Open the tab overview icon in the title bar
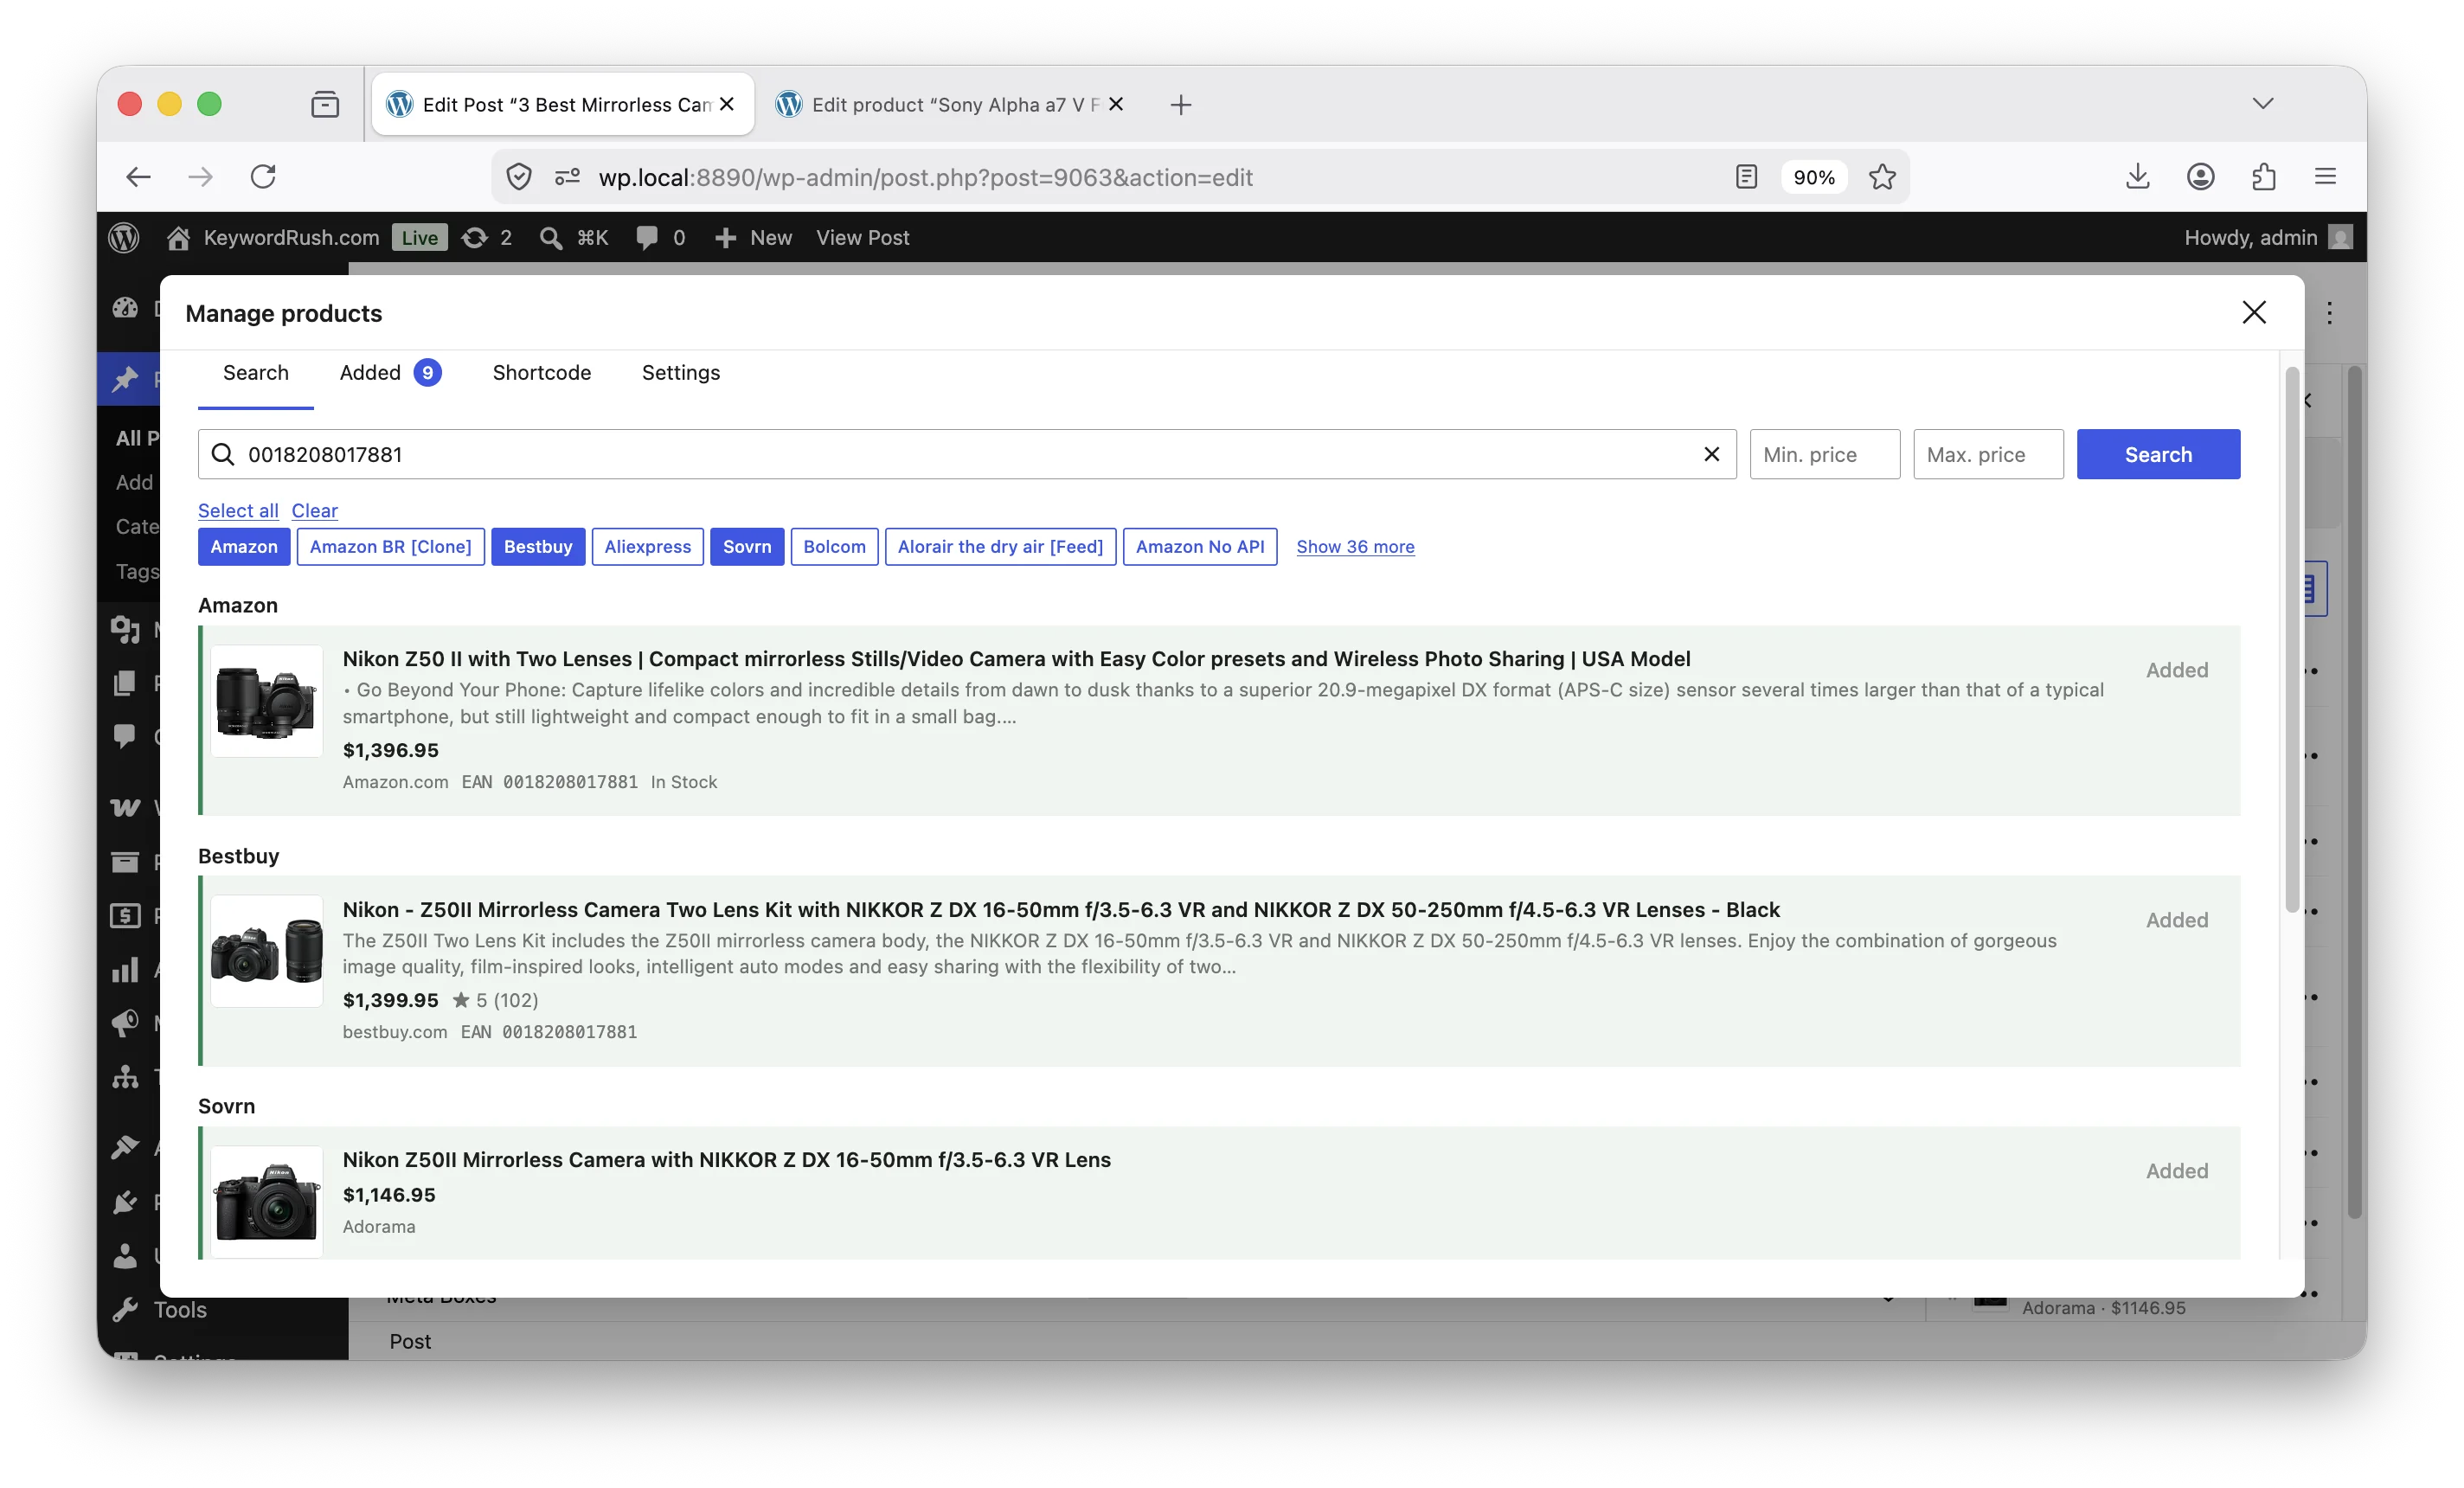Screen dimensions: 2464x1488 point(325,104)
